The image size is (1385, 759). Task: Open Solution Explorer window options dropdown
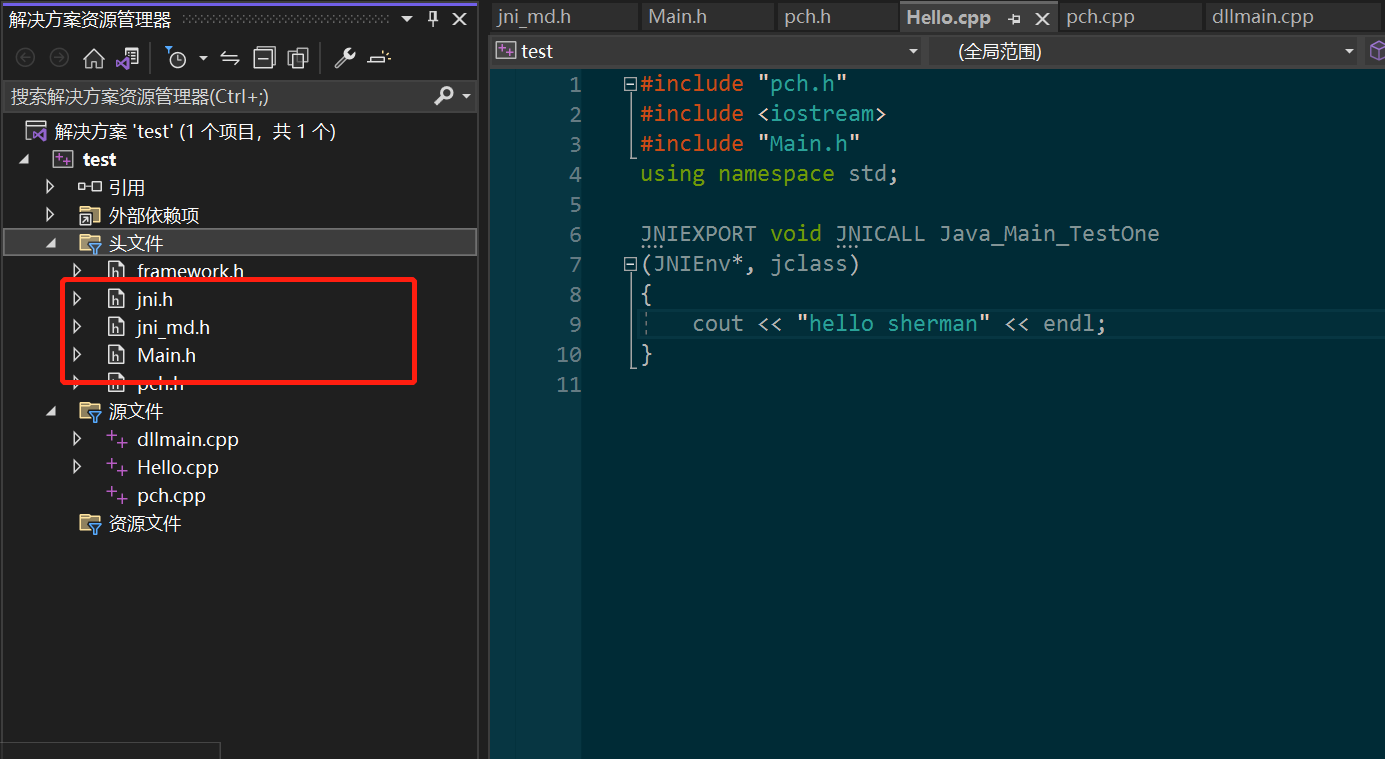coord(406,18)
